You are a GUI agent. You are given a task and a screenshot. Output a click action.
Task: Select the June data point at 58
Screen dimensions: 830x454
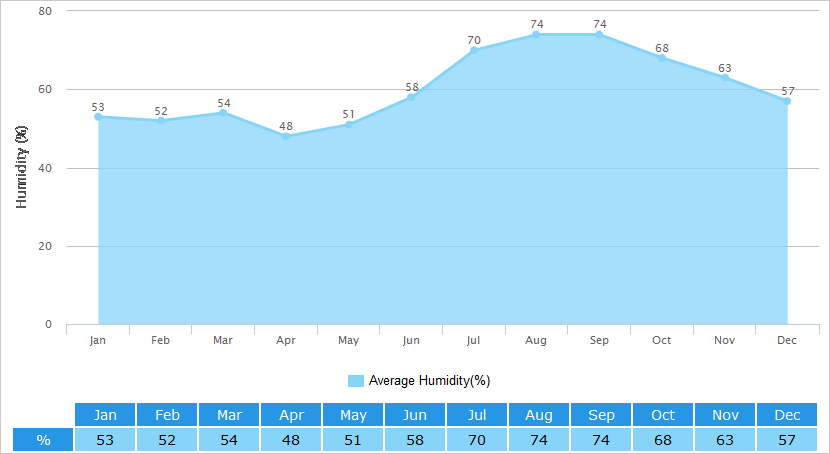[x=411, y=97]
